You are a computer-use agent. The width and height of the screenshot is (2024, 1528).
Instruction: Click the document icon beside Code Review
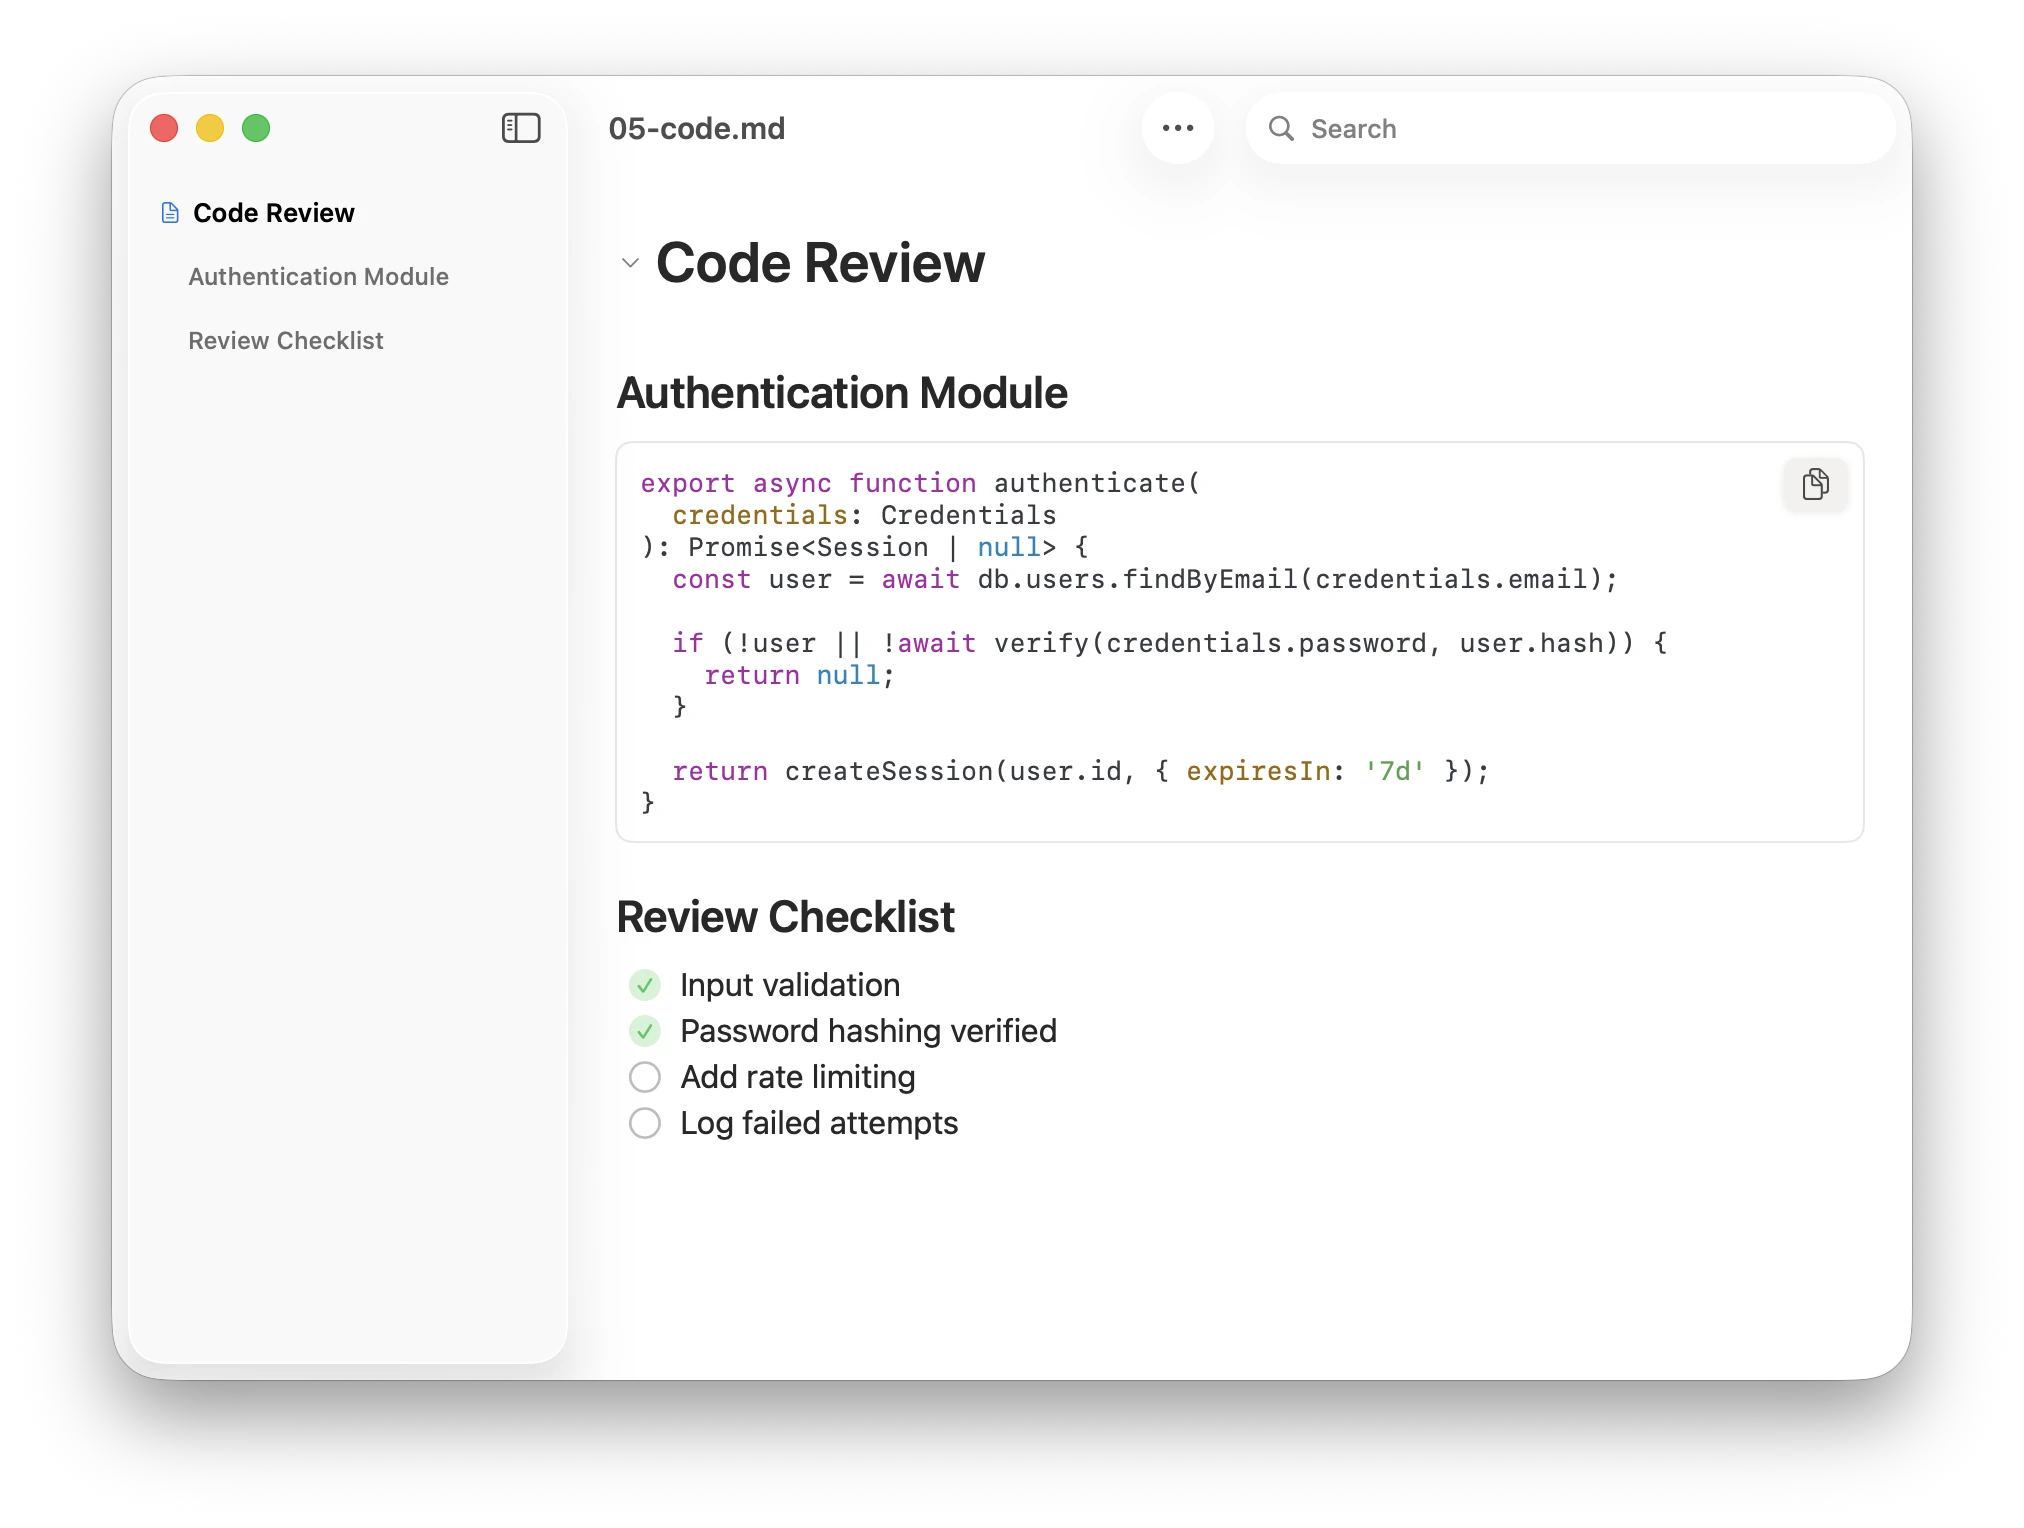click(170, 213)
